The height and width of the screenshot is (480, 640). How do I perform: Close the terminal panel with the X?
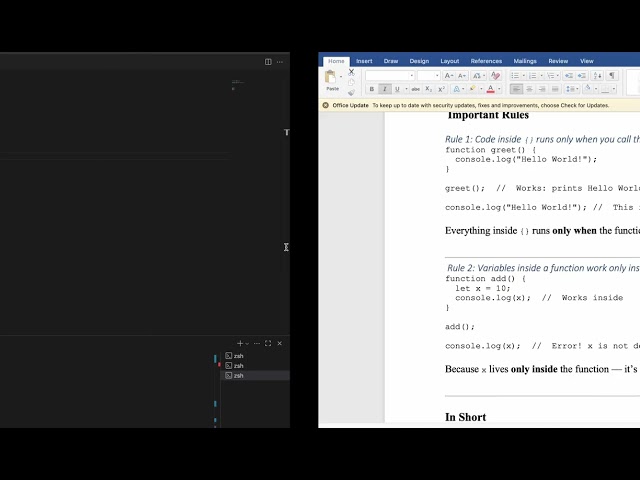tap(280, 343)
